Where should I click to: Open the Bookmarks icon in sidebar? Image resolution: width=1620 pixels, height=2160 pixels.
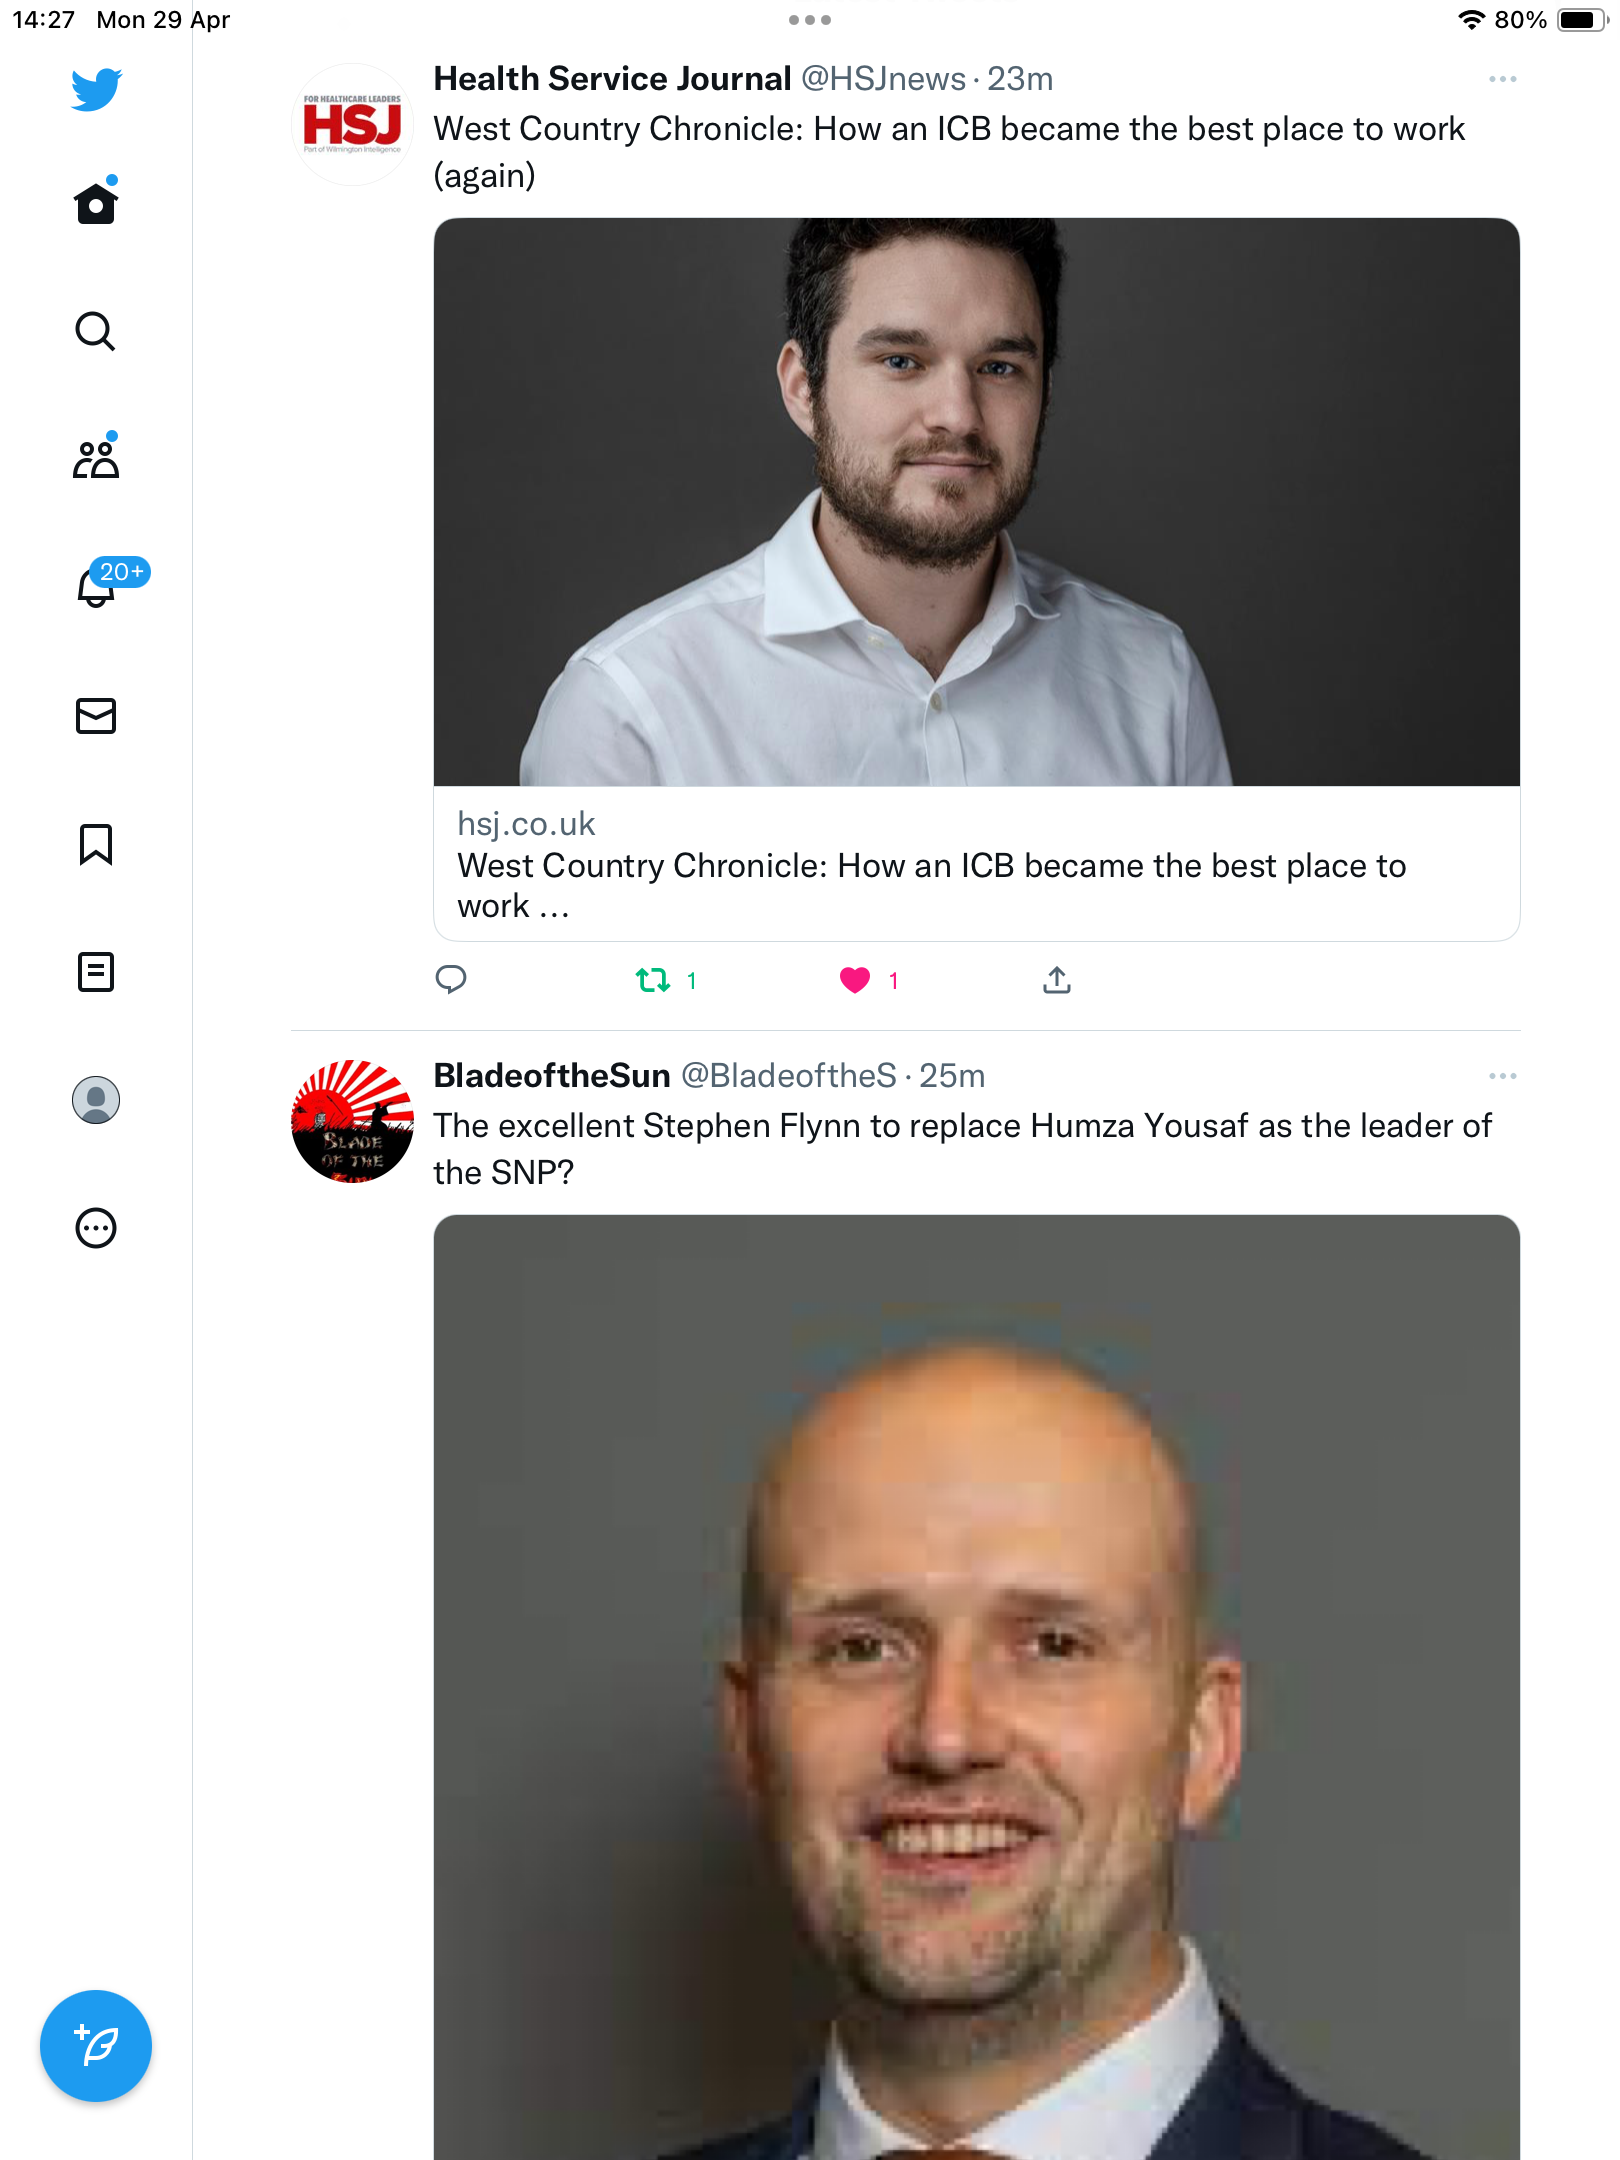(96, 844)
